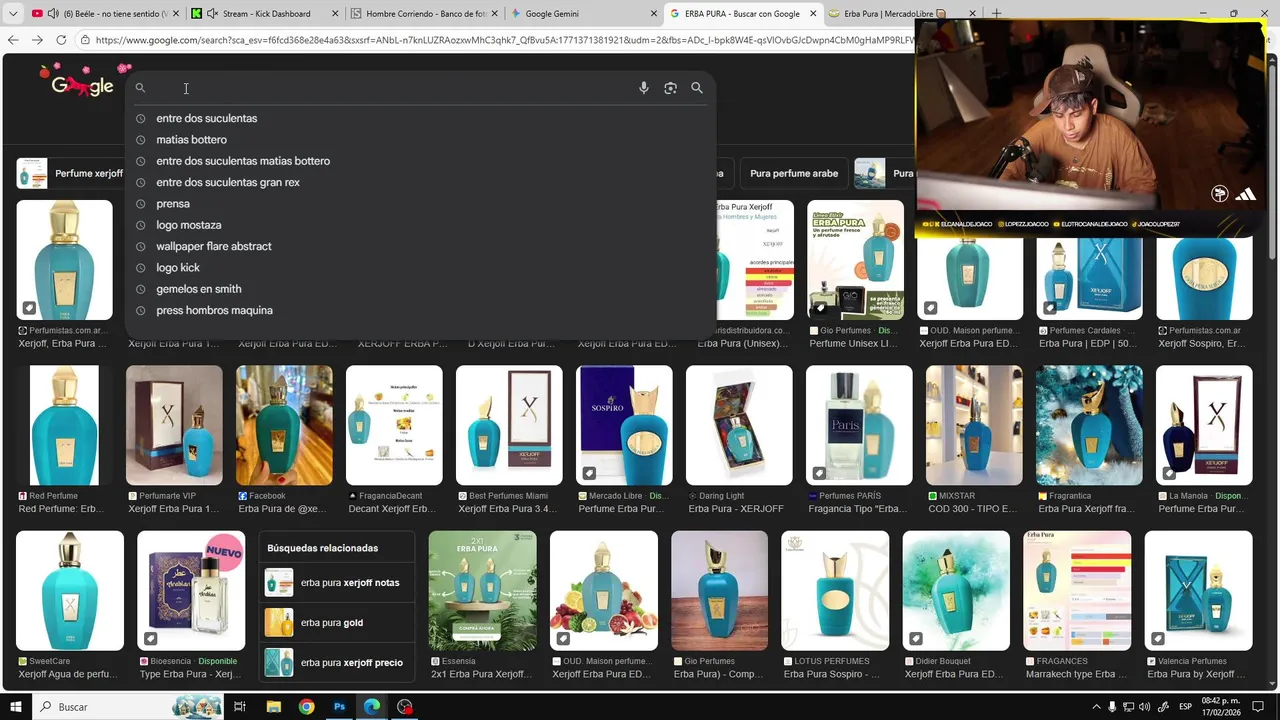The height and width of the screenshot is (720, 1280).
Task: Open LOTUS PERFUMES Erba Pura Sospiro thumbnail
Action: coord(835,591)
